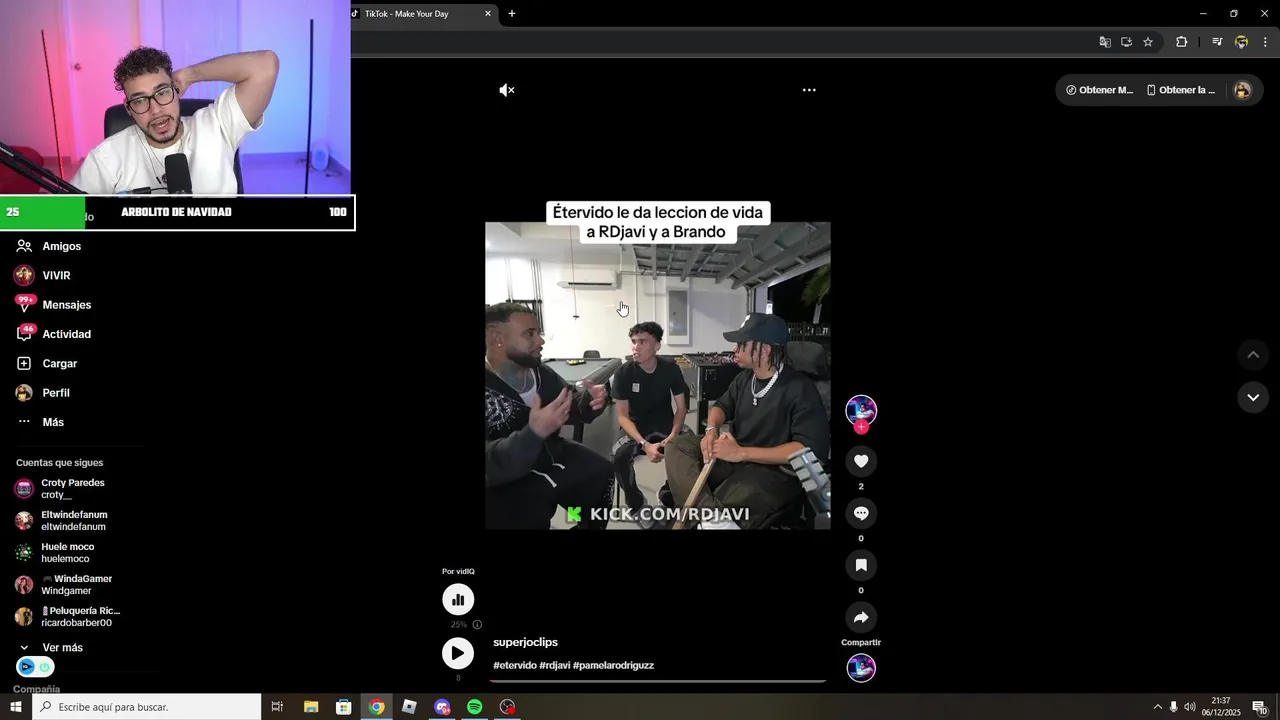Open Windows notification center

(x=1260, y=707)
